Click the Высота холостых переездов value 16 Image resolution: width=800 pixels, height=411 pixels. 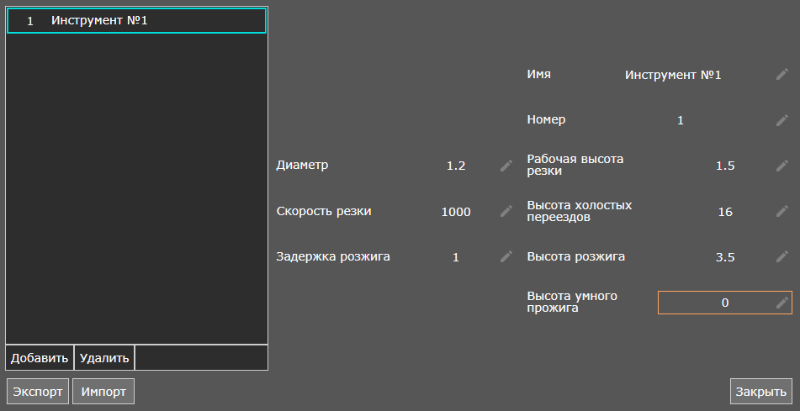click(x=725, y=212)
